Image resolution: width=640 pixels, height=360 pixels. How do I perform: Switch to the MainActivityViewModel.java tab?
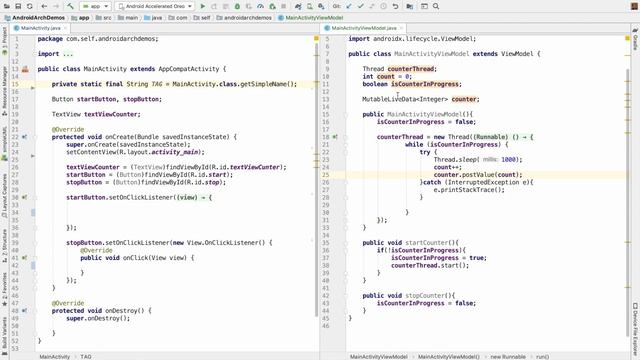[364, 28]
